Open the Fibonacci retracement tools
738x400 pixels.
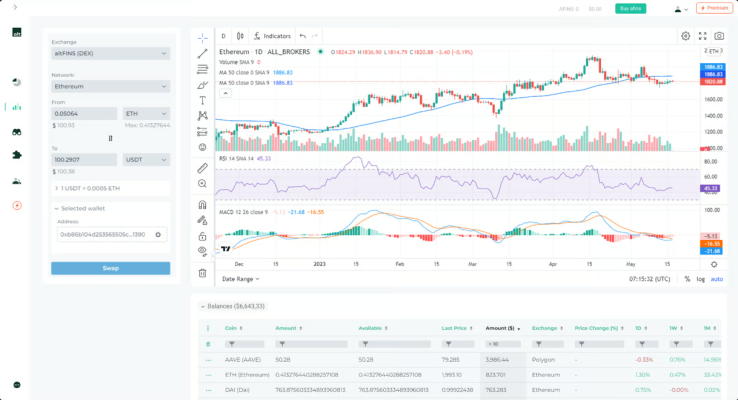click(x=202, y=69)
